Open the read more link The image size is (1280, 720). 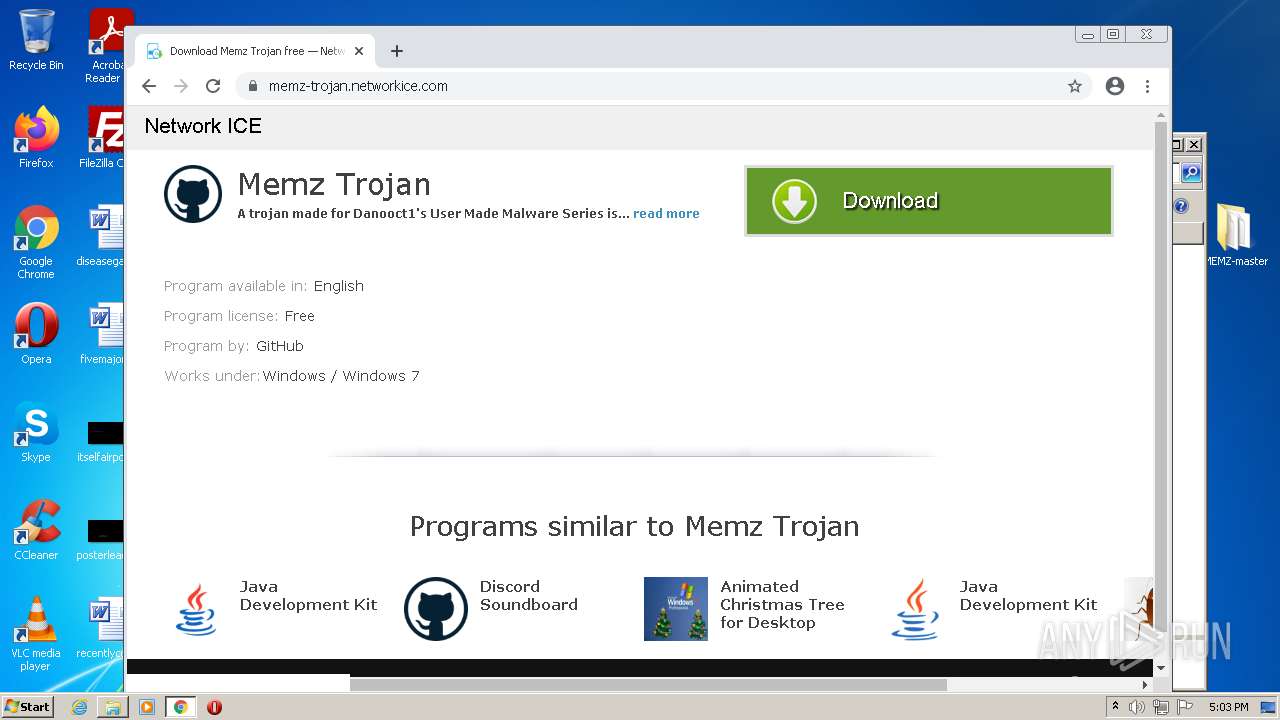coord(666,213)
